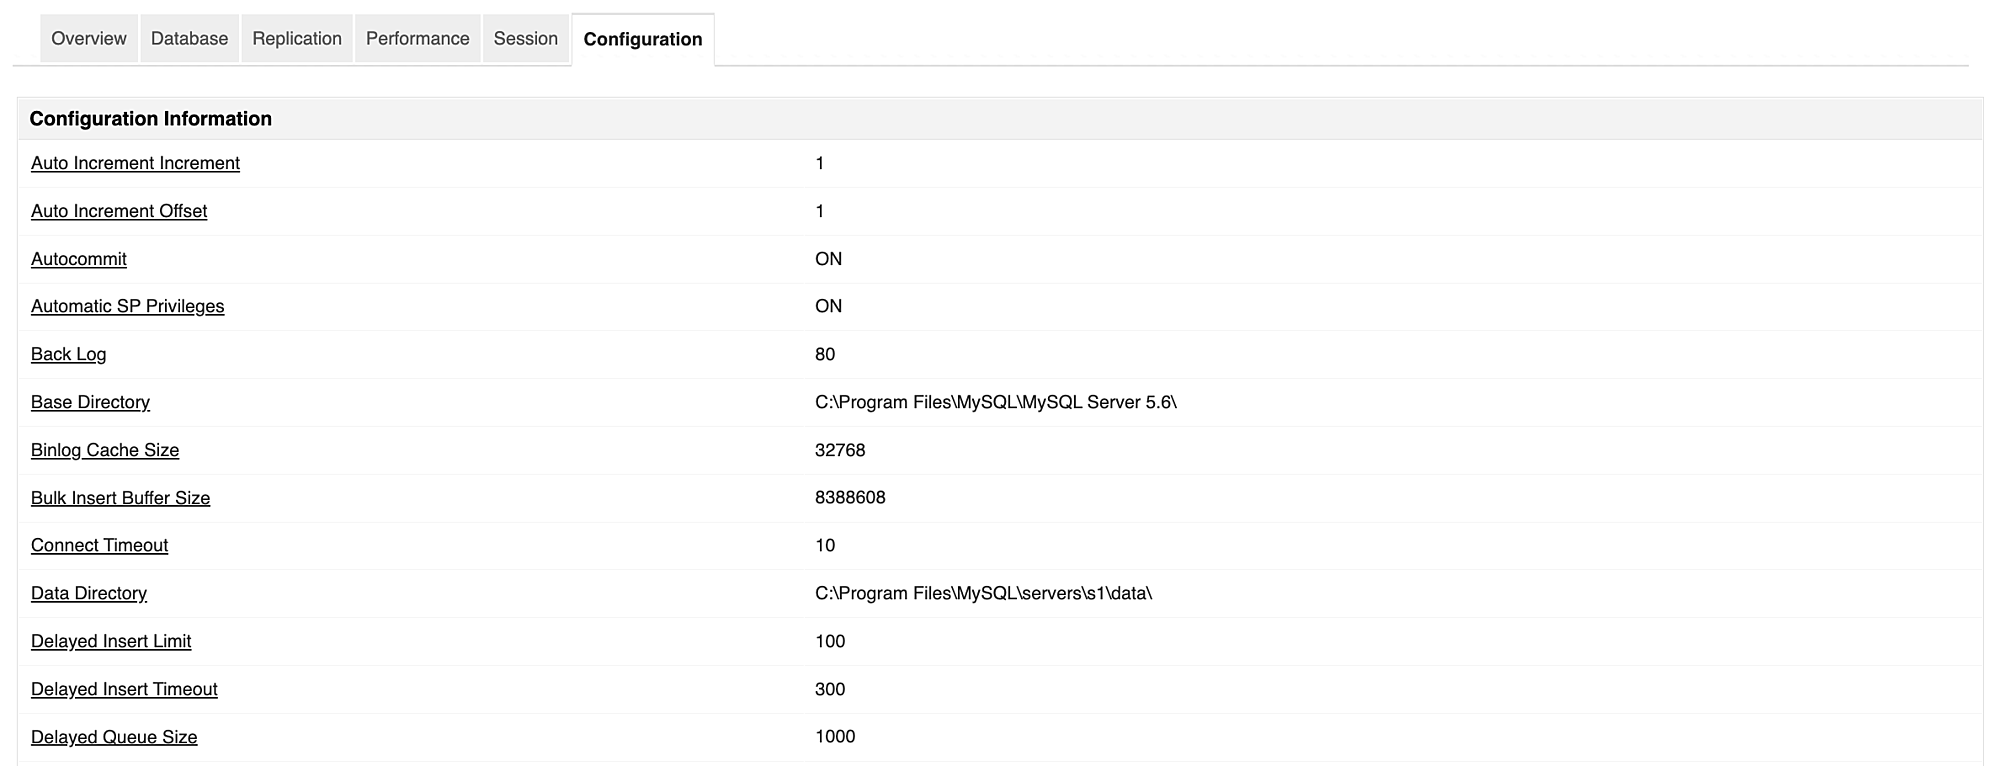Switch to the Overview tab

[89, 39]
